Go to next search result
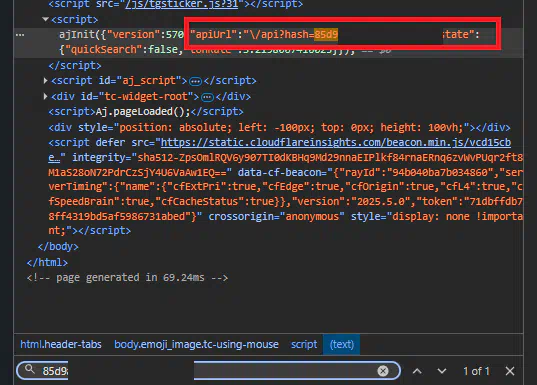537x385 pixels. pyautogui.click(x=442, y=371)
